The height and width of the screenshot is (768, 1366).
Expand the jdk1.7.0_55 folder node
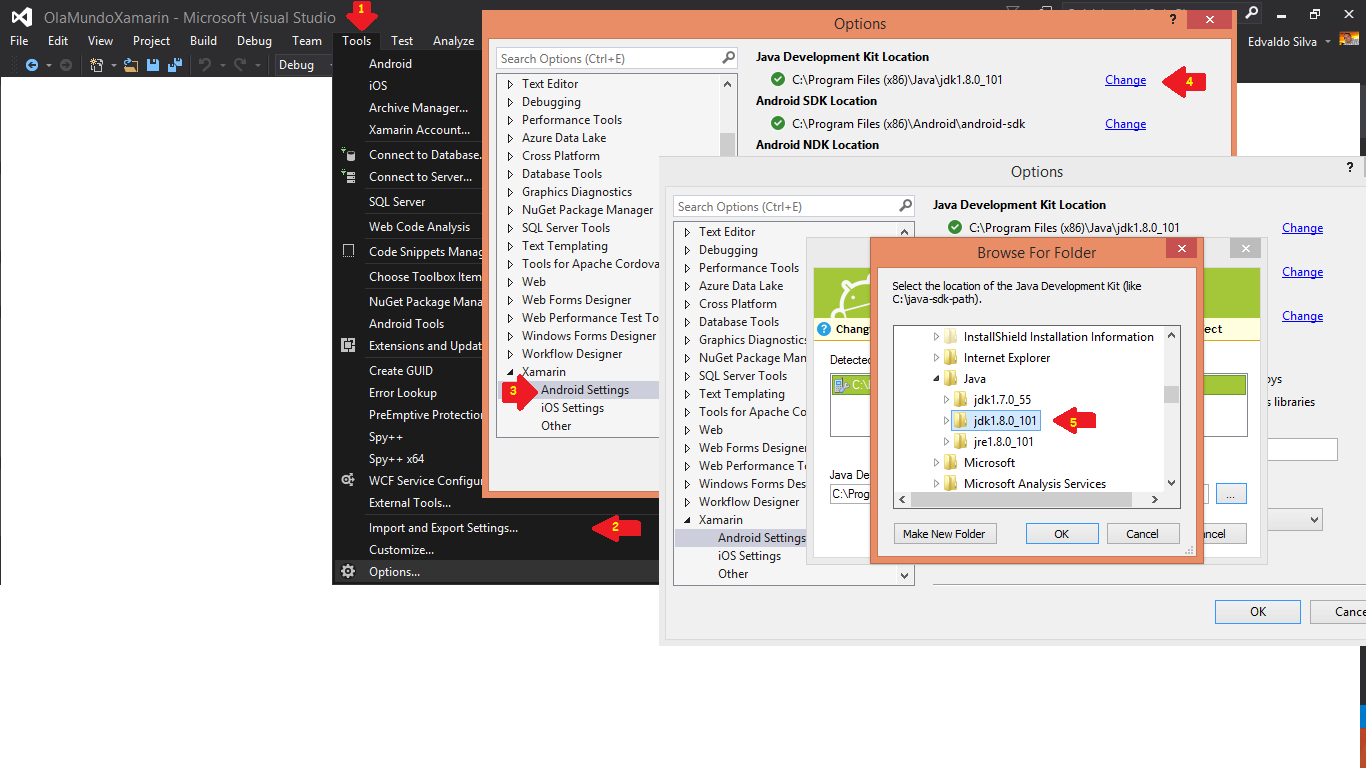click(x=946, y=400)
